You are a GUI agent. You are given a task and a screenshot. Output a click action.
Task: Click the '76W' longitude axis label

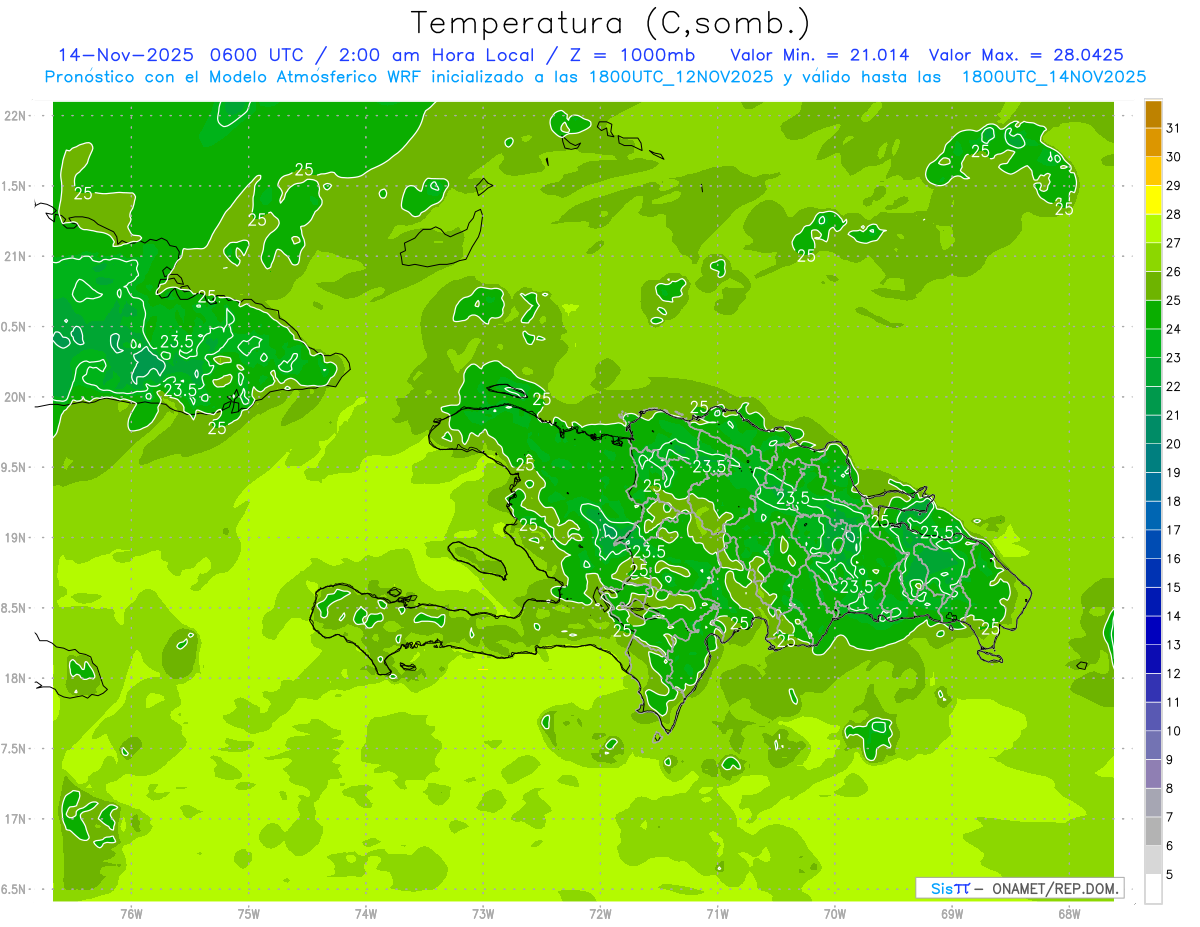click(131, 914)
